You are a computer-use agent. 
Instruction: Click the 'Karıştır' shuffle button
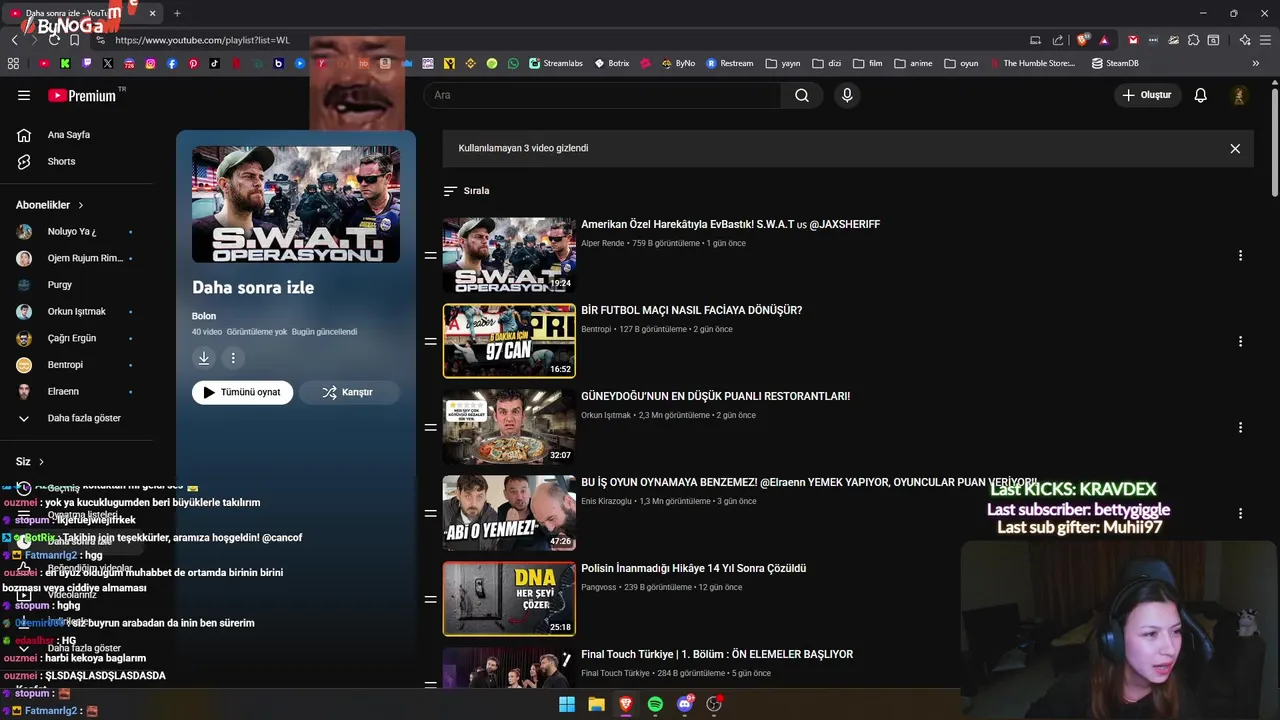tap(349, 392)
